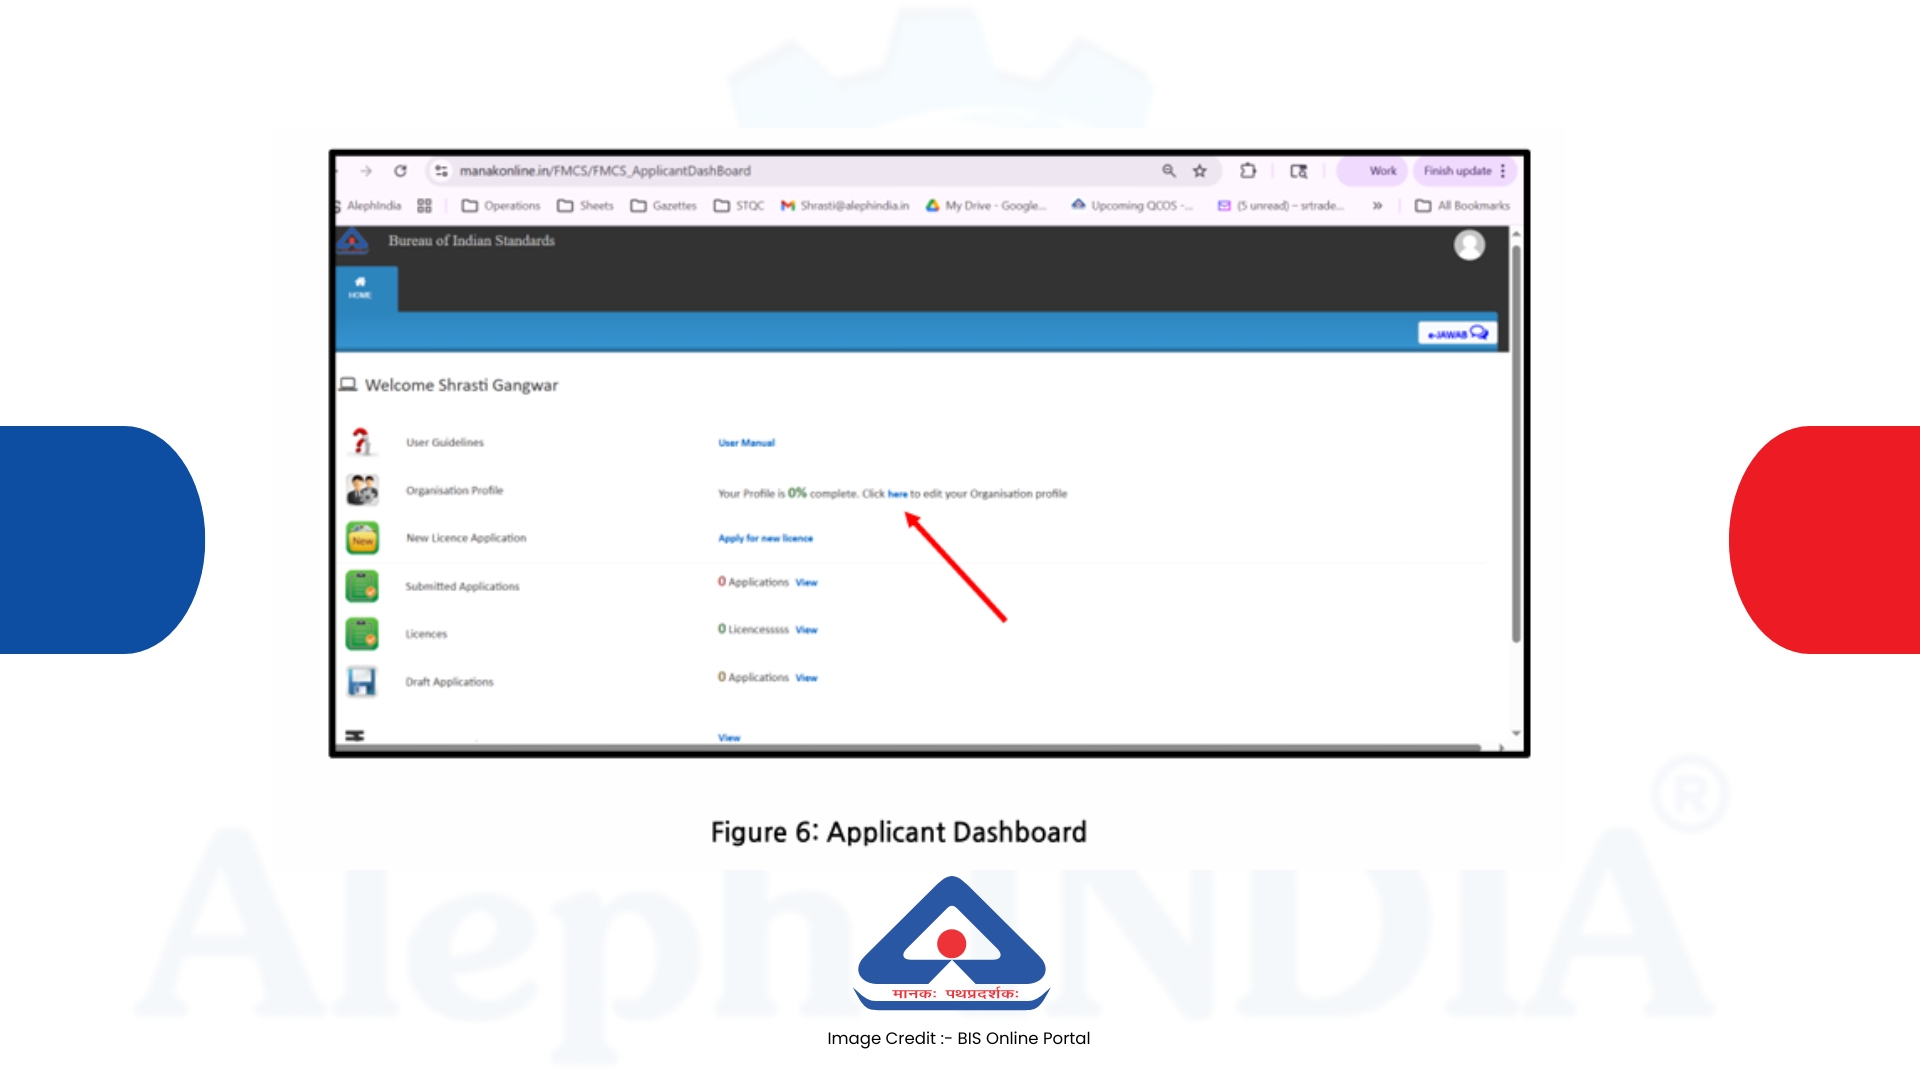The height and width of the screenshot is (1080, 1920).
Task: Open the (5 unread) srtrade mail bookmark
Action: pyautogui.click(x=1280, y=206)
